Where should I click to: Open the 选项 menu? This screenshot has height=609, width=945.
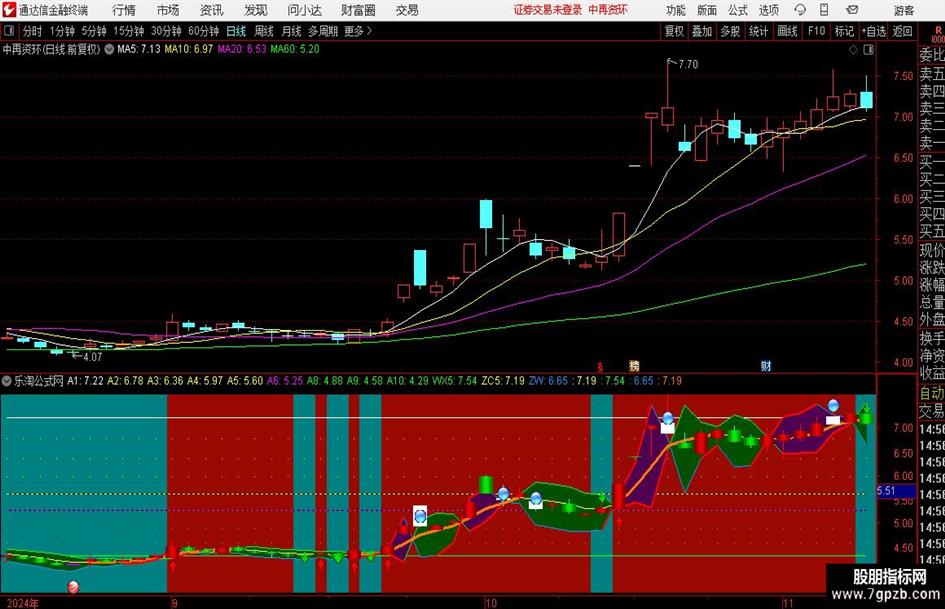(769, 10)
